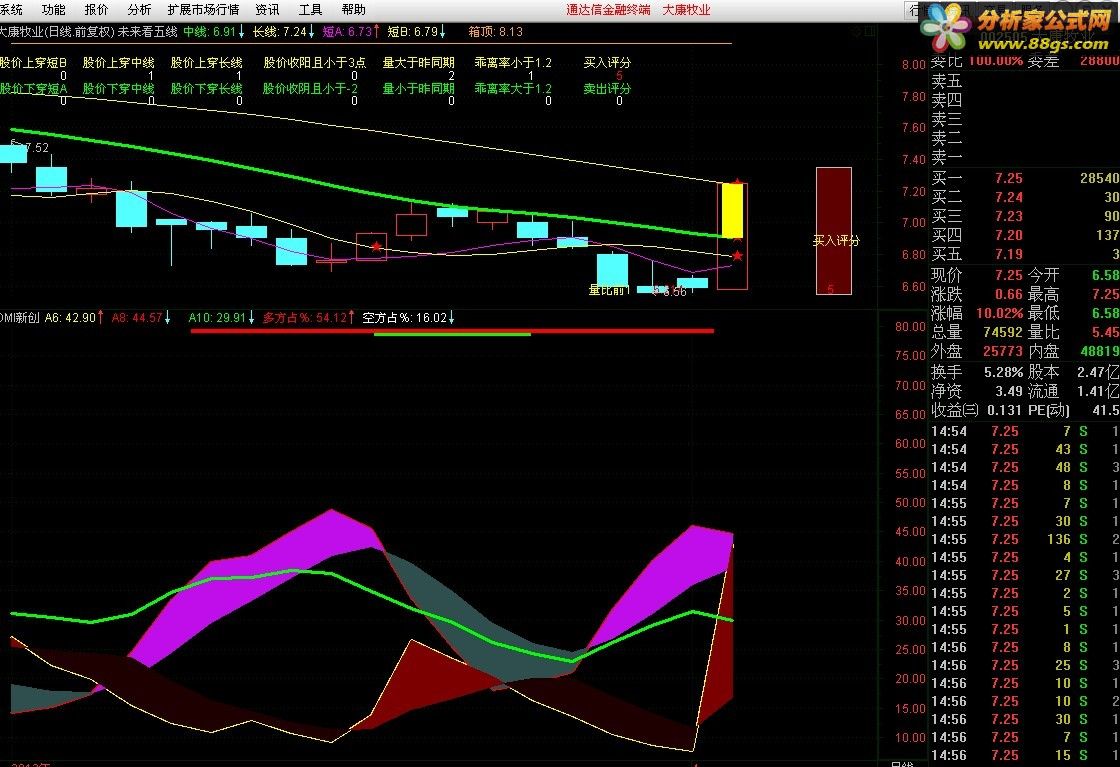The width and height of the screenshot is (1120, 767).
Task: Click the 空方占%: 16.02 value
Action: click(409, 318)
